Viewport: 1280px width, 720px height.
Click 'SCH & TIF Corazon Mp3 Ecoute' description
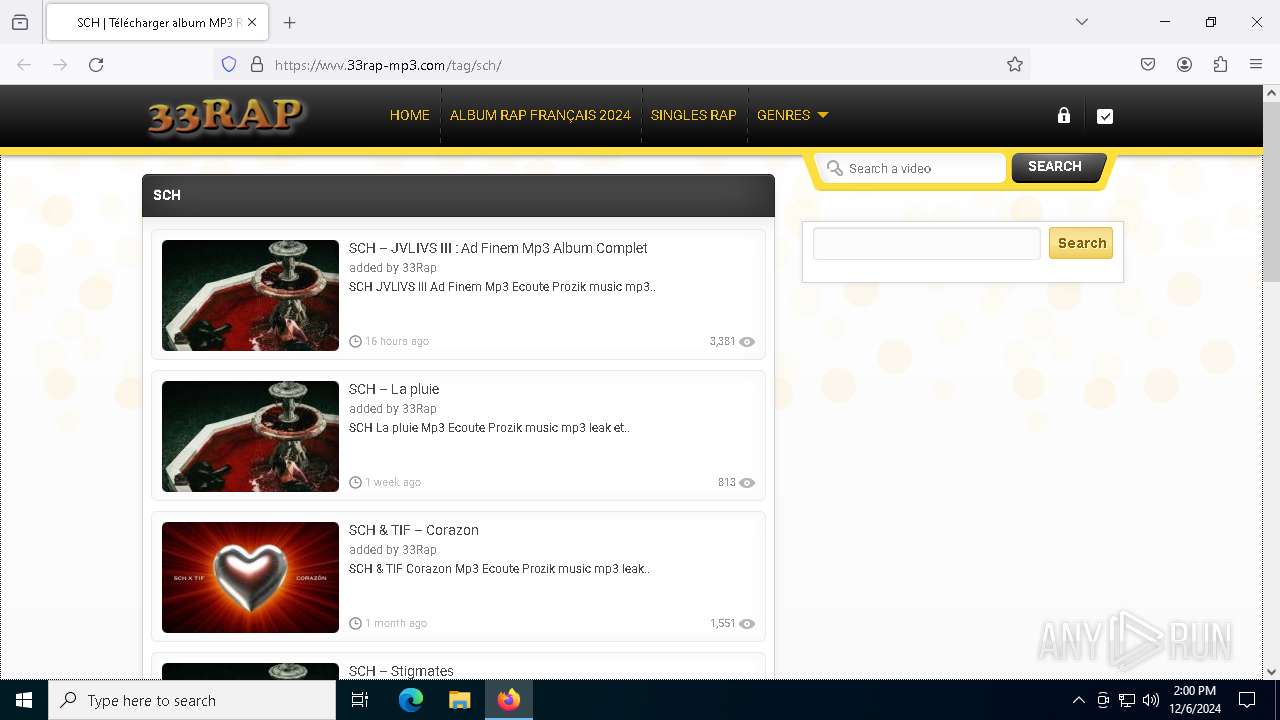[499, 569]
